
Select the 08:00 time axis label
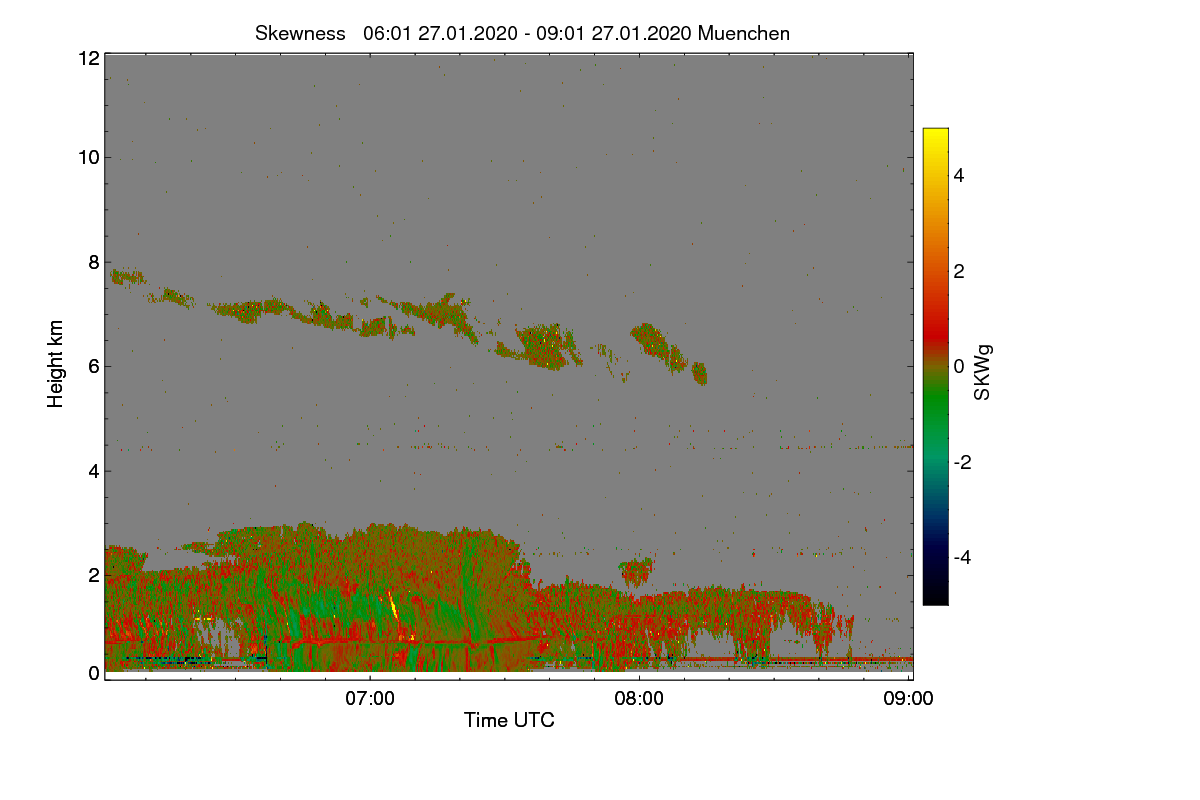[x=639, y=700]
